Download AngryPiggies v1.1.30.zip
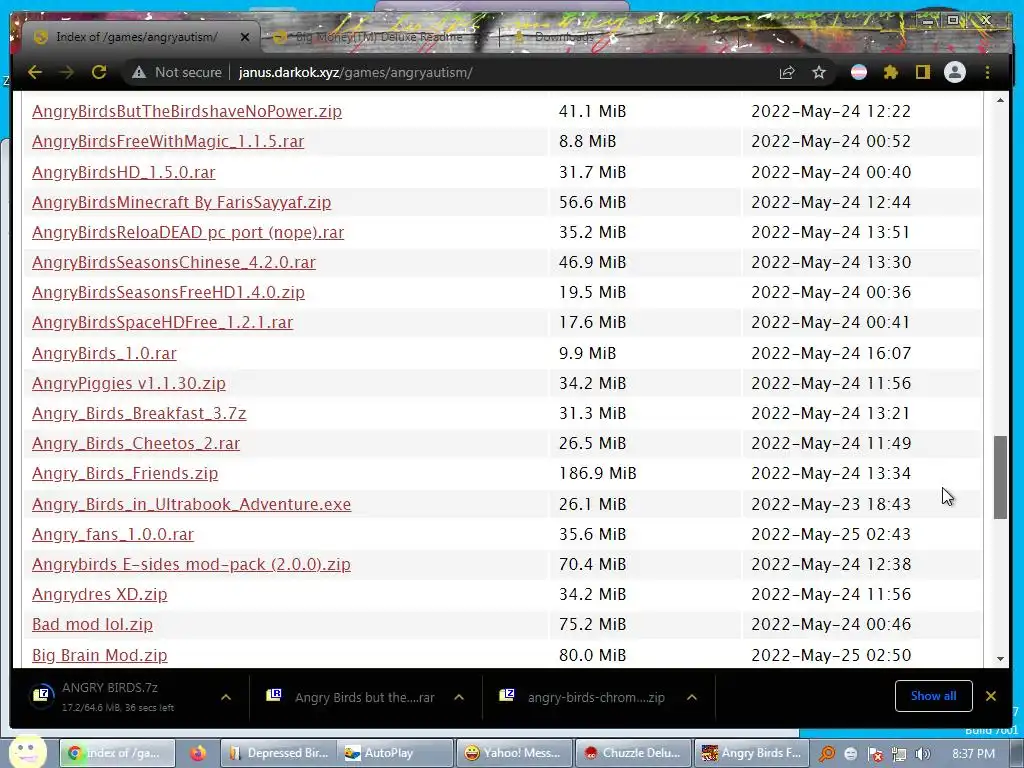The height and width of the screenshot is (768, 1024). click(129, 383)
